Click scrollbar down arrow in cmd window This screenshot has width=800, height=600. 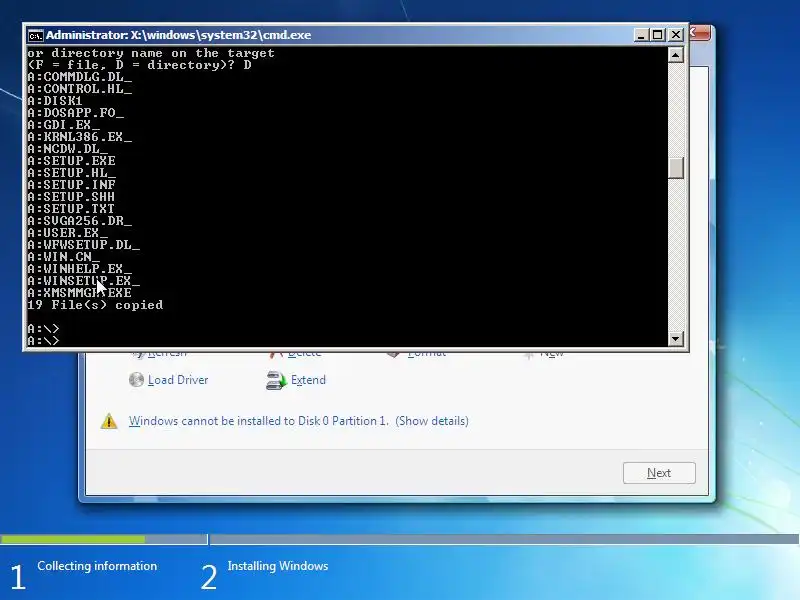676,338
